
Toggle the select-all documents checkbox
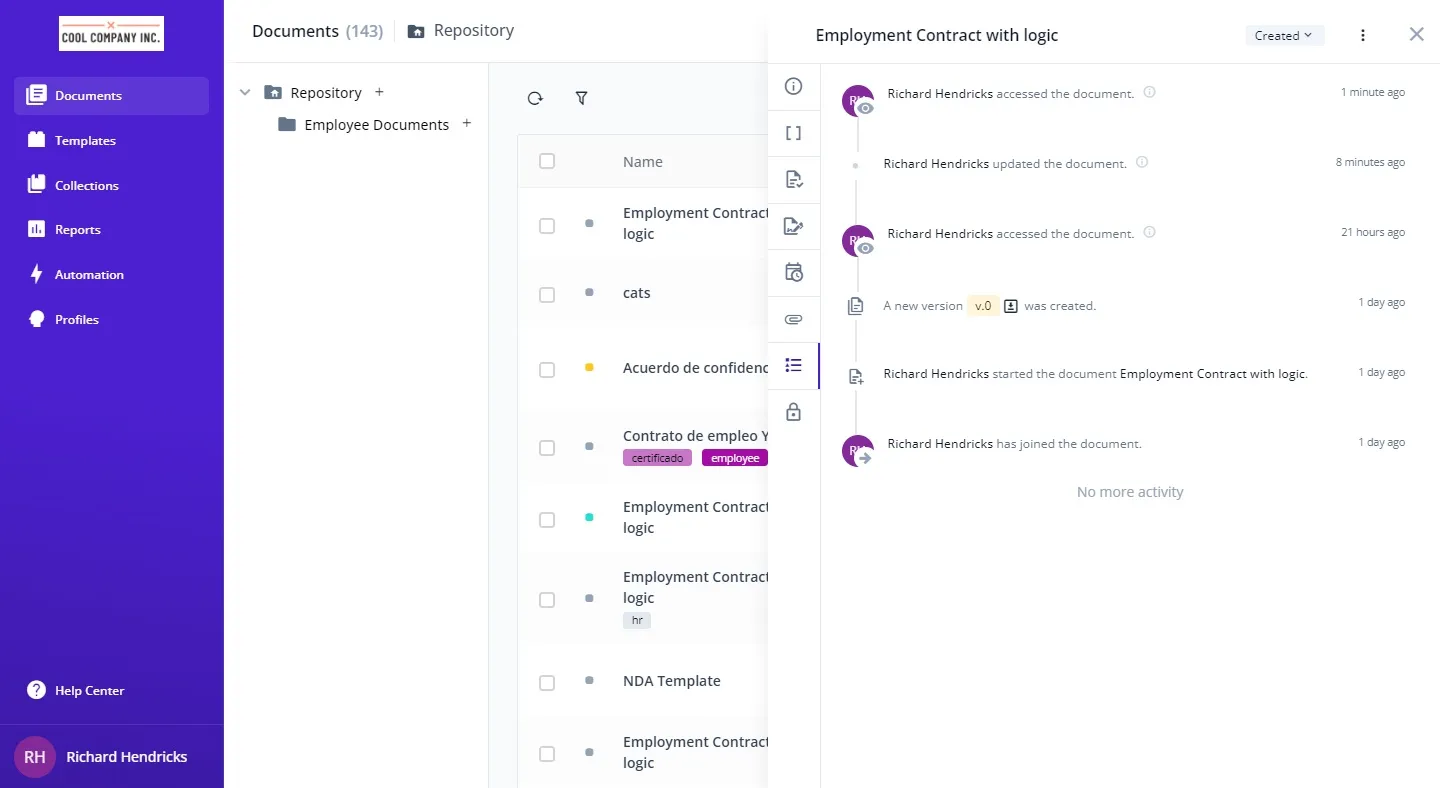pyautogui.click(x=547, y=161)
